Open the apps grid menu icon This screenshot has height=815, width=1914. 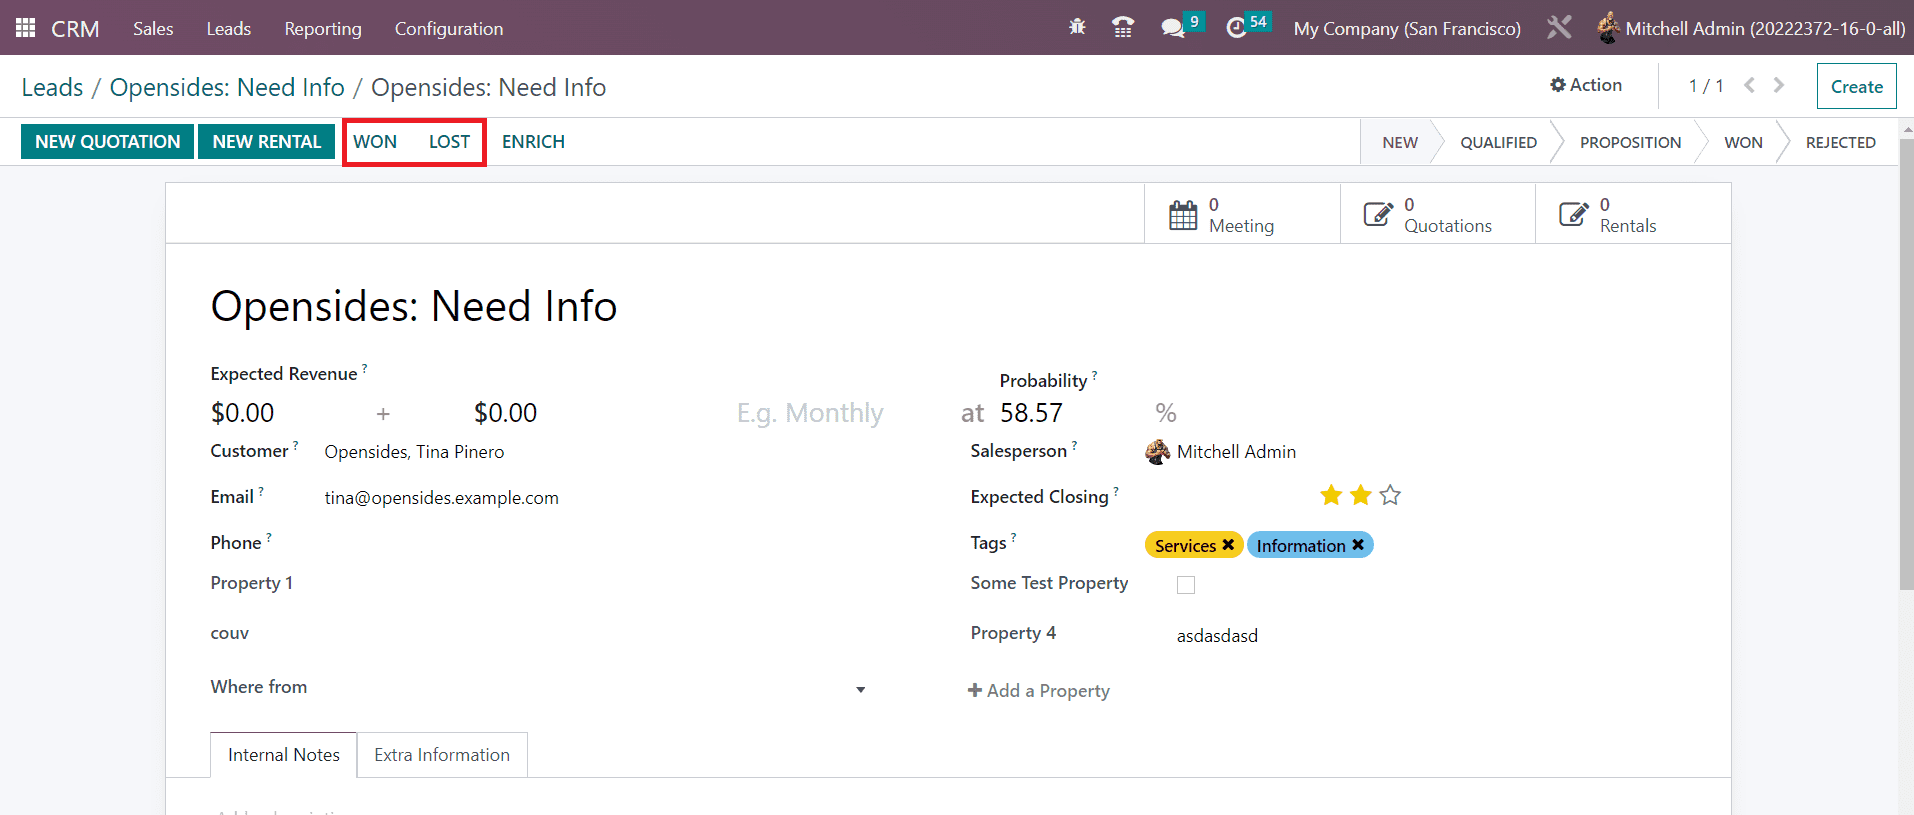[25, 28]
